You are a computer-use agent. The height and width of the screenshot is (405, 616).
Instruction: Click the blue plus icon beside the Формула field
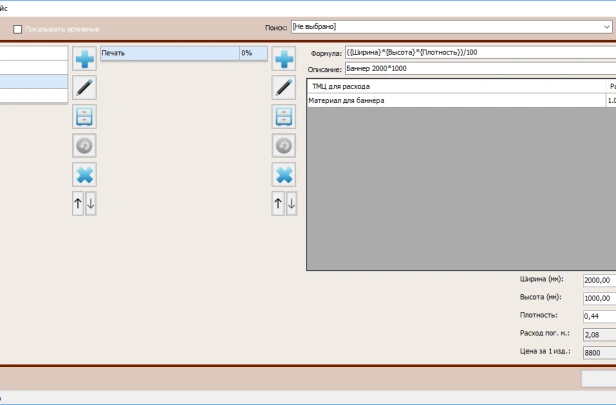click(285, 59)
